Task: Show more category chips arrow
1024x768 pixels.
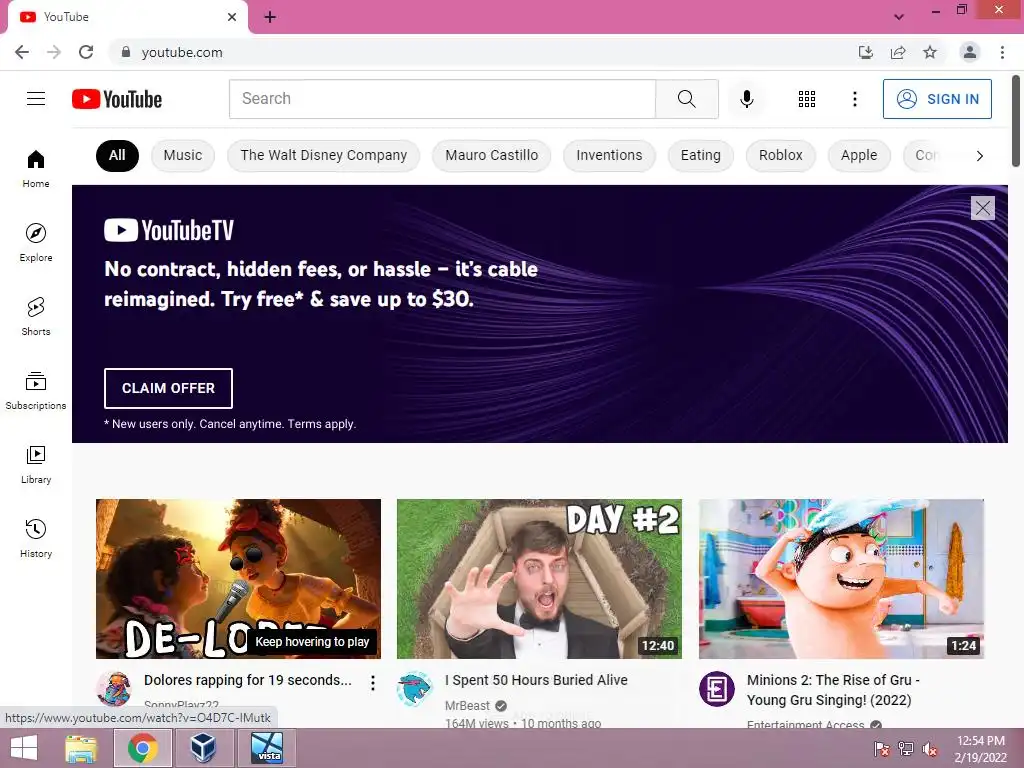Action: point(979,156)
